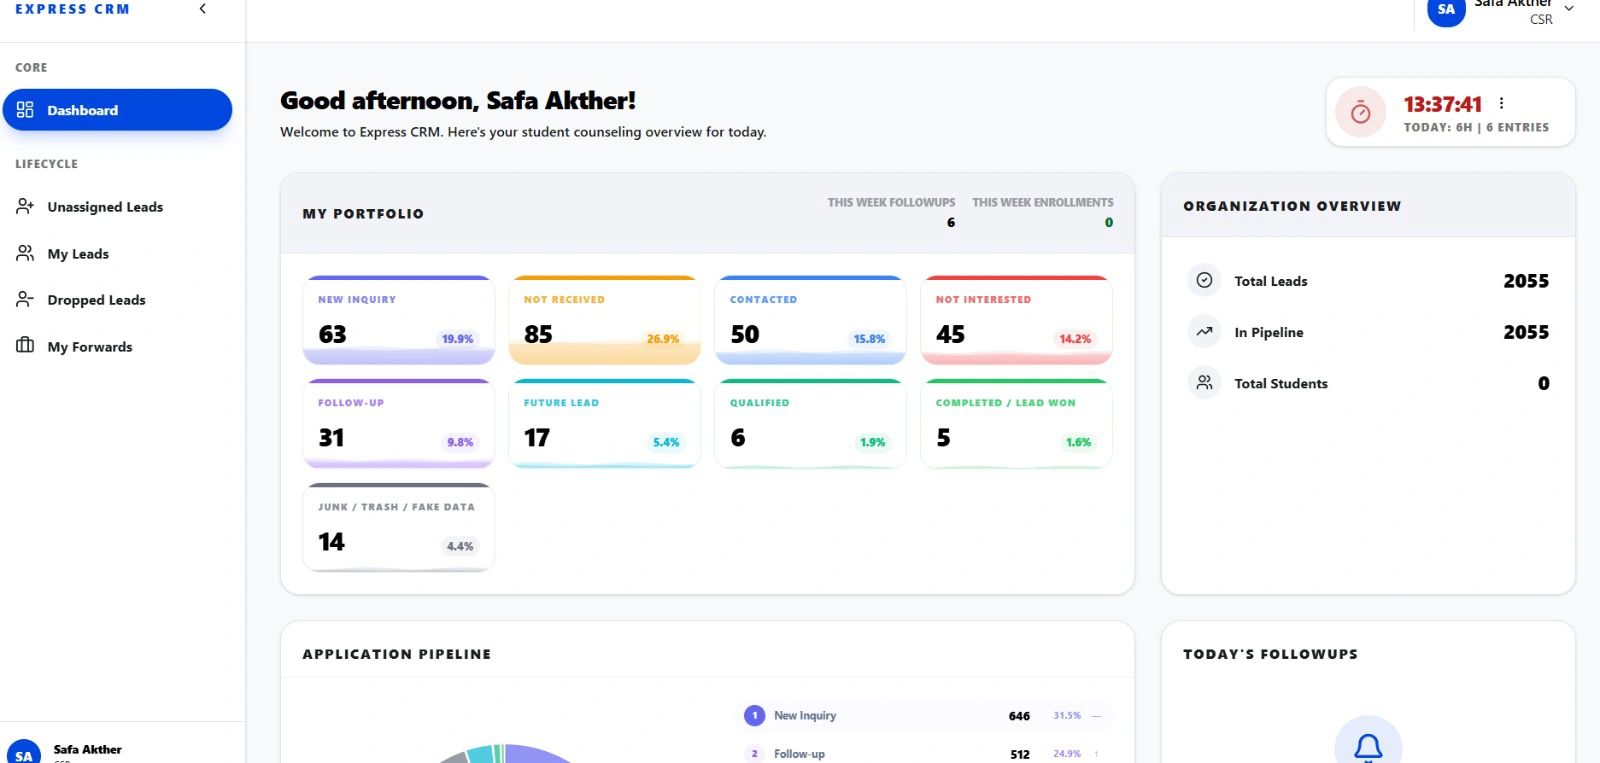Click the Today 6H 6 entries text
This screenshot has height=763, width=1600.
(x=1476, y=127)
